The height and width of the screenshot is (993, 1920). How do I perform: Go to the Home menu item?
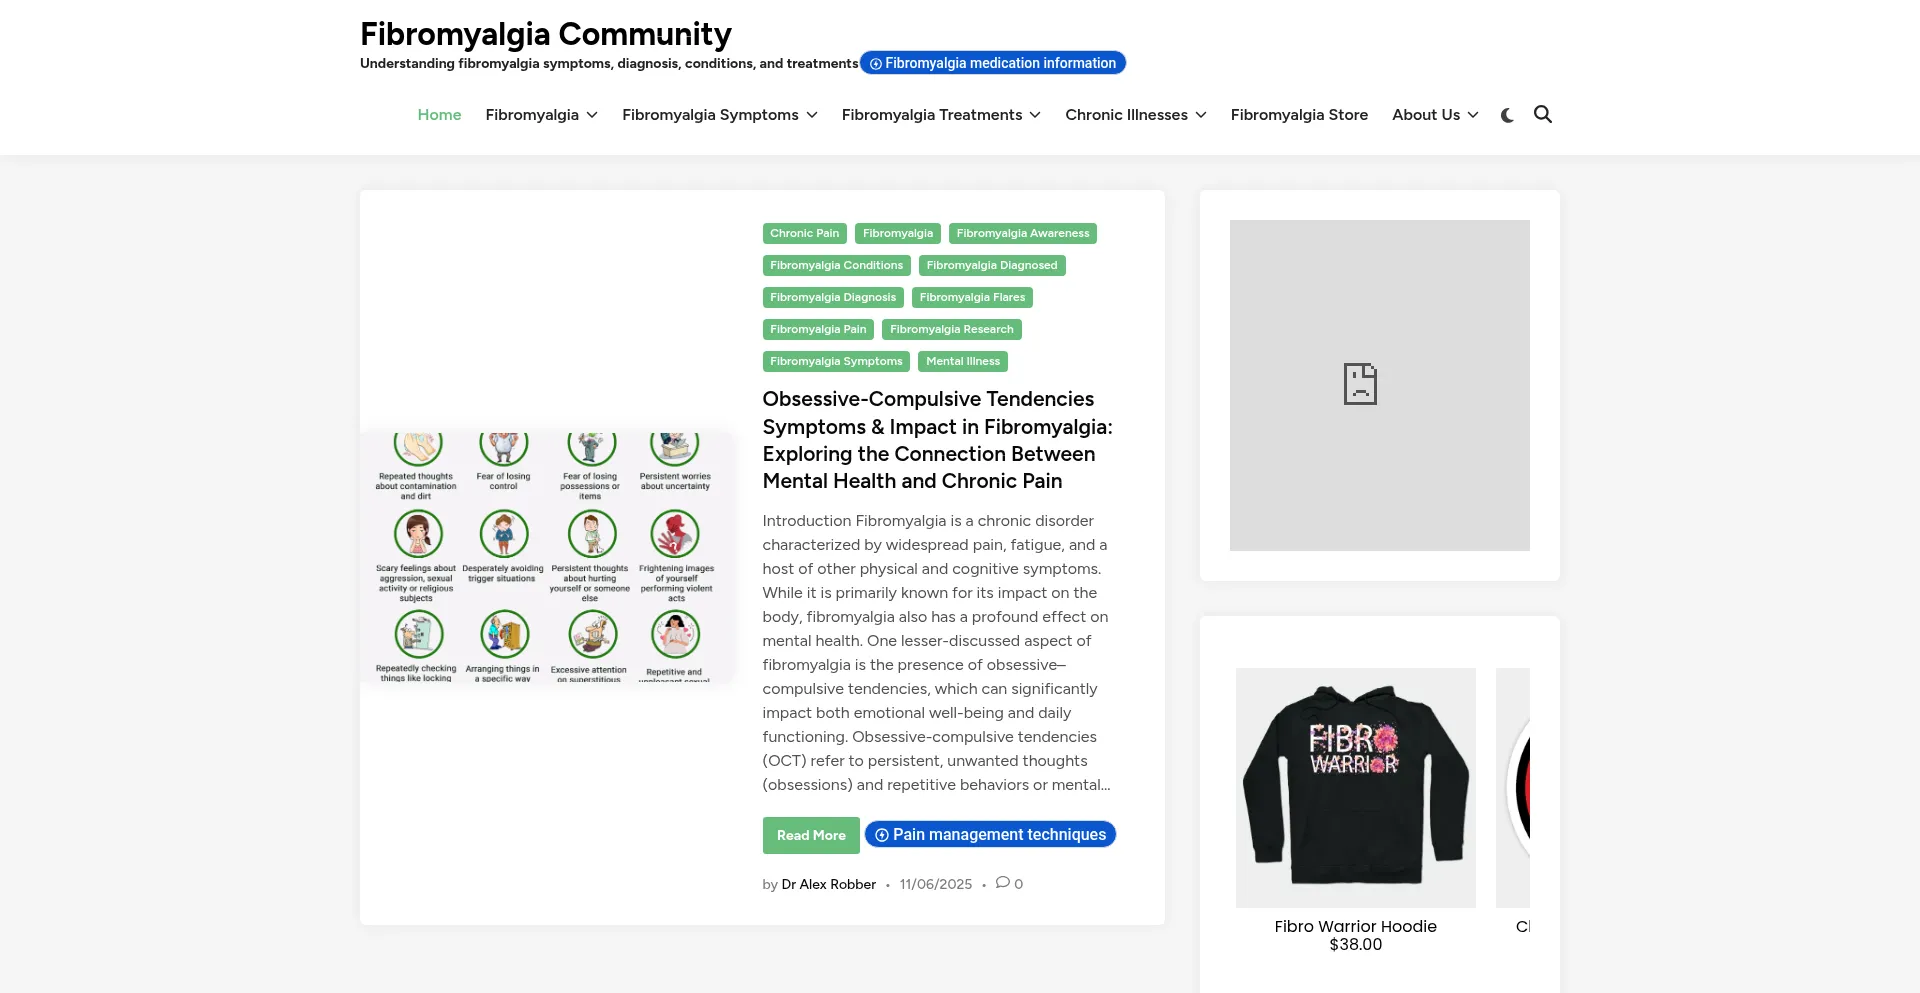[439, 115]
